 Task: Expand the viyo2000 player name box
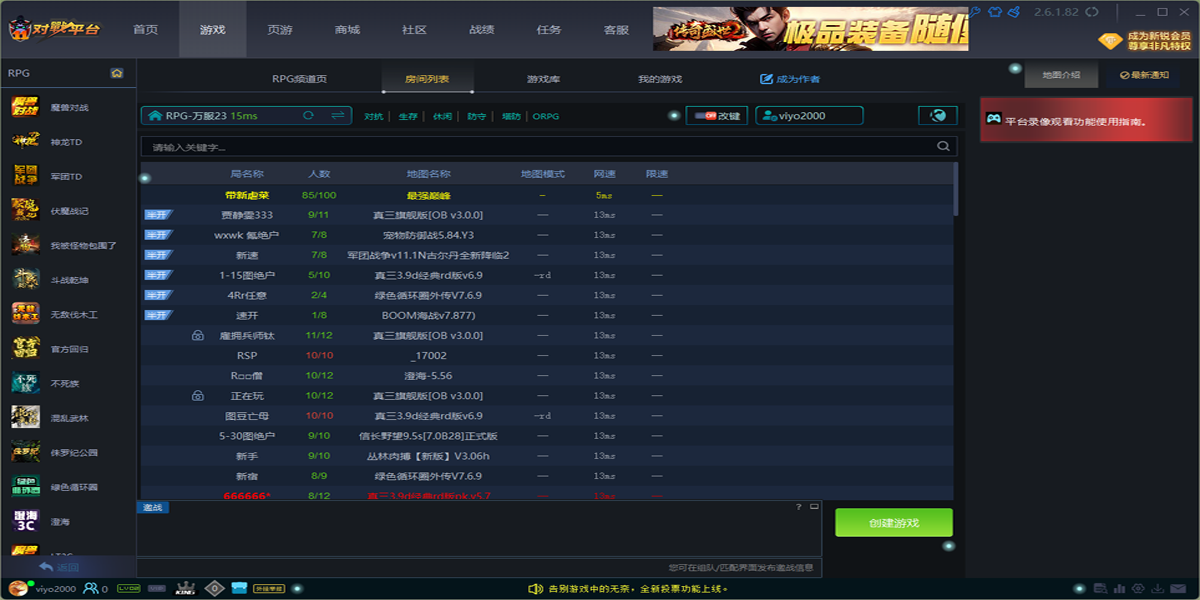pyautogui.click(x=809, y=116)
